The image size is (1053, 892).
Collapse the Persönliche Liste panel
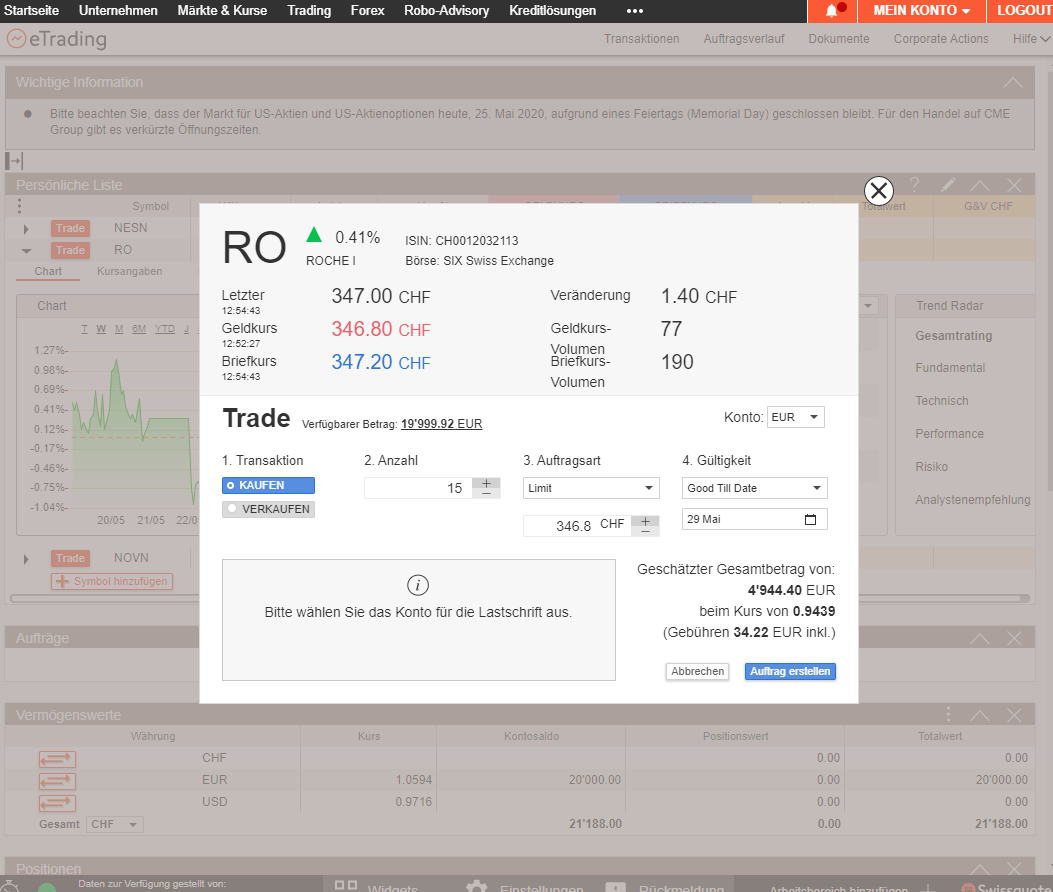pyautogui.click(x=980, y=185)
